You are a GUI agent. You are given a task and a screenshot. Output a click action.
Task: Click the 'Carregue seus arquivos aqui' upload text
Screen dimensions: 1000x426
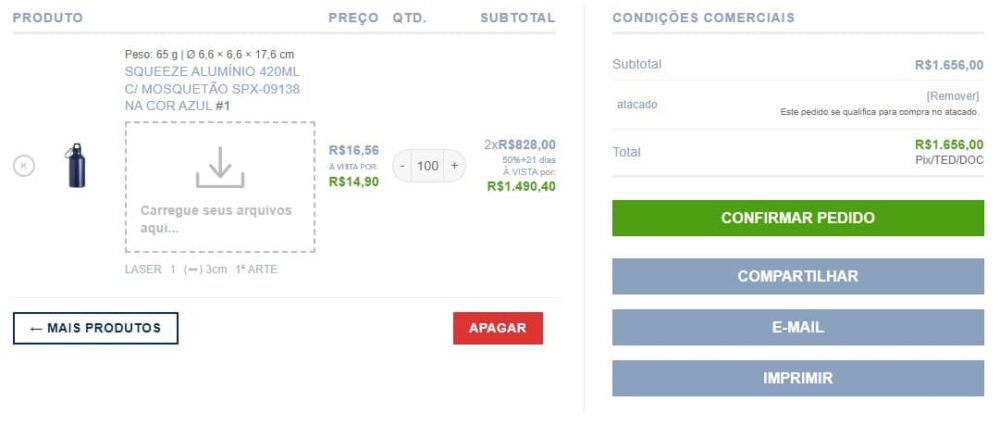[x=216, y=219]
